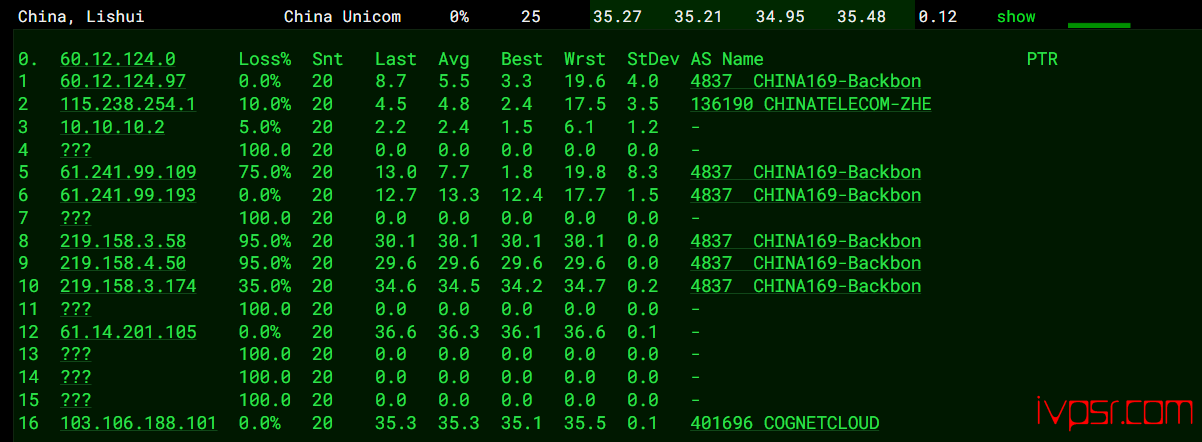1202x442 pixels.
Task: Click the green bar next to show
Action: [x=1098, y=25]
